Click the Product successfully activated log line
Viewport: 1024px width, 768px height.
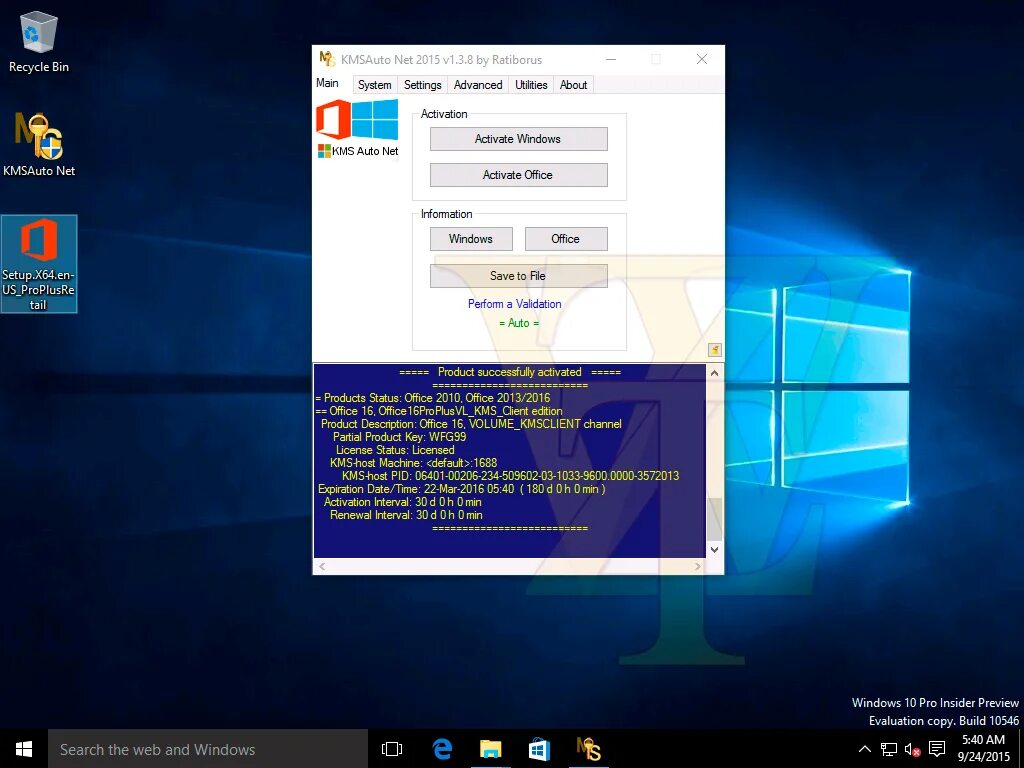click(x=510, y=372)
